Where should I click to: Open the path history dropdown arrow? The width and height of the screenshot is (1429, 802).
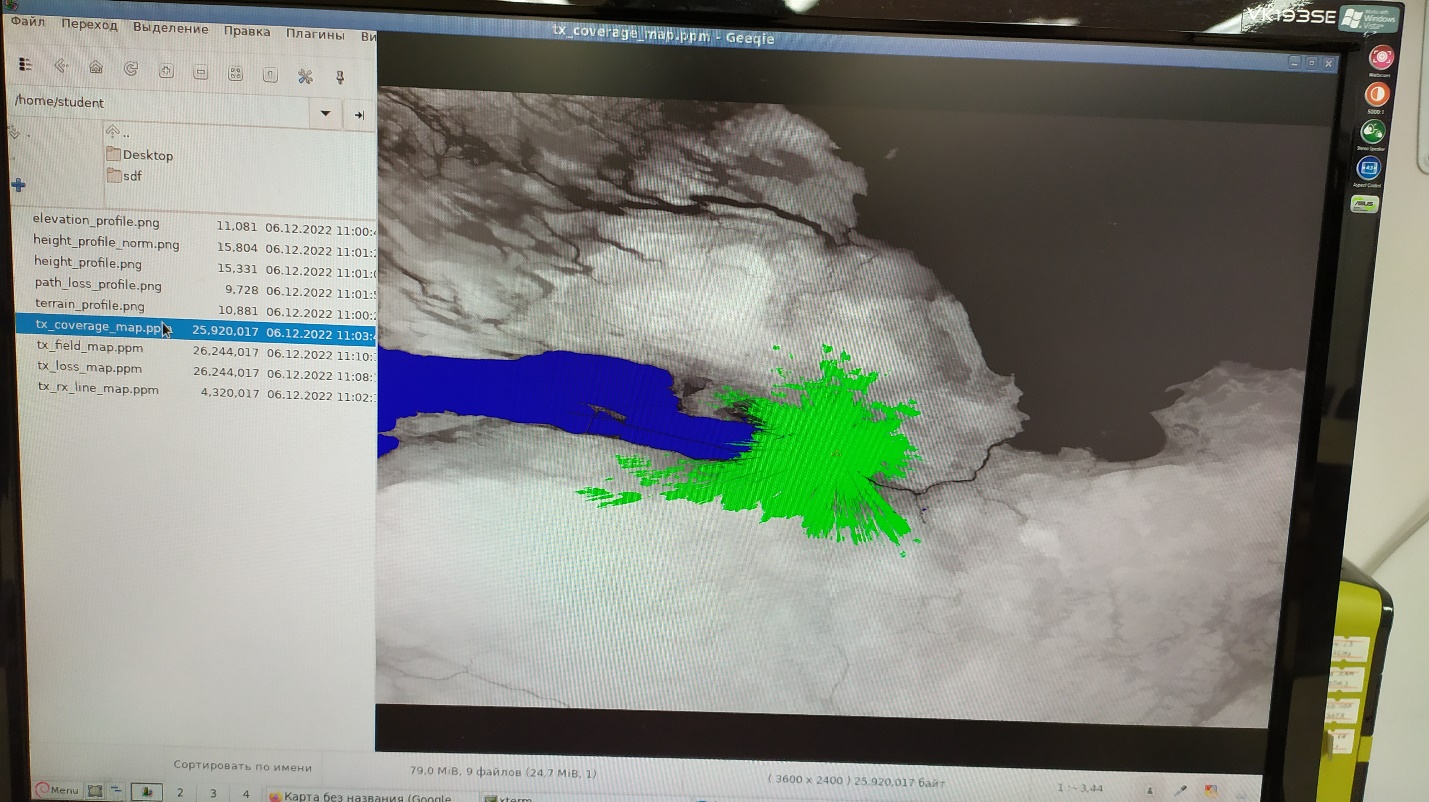pos(325,113)
